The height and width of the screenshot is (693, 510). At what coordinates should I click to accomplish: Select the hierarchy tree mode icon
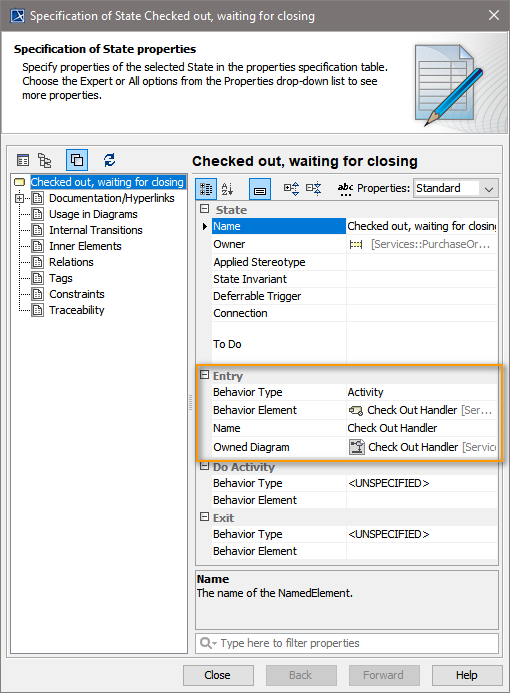[44, 160]
